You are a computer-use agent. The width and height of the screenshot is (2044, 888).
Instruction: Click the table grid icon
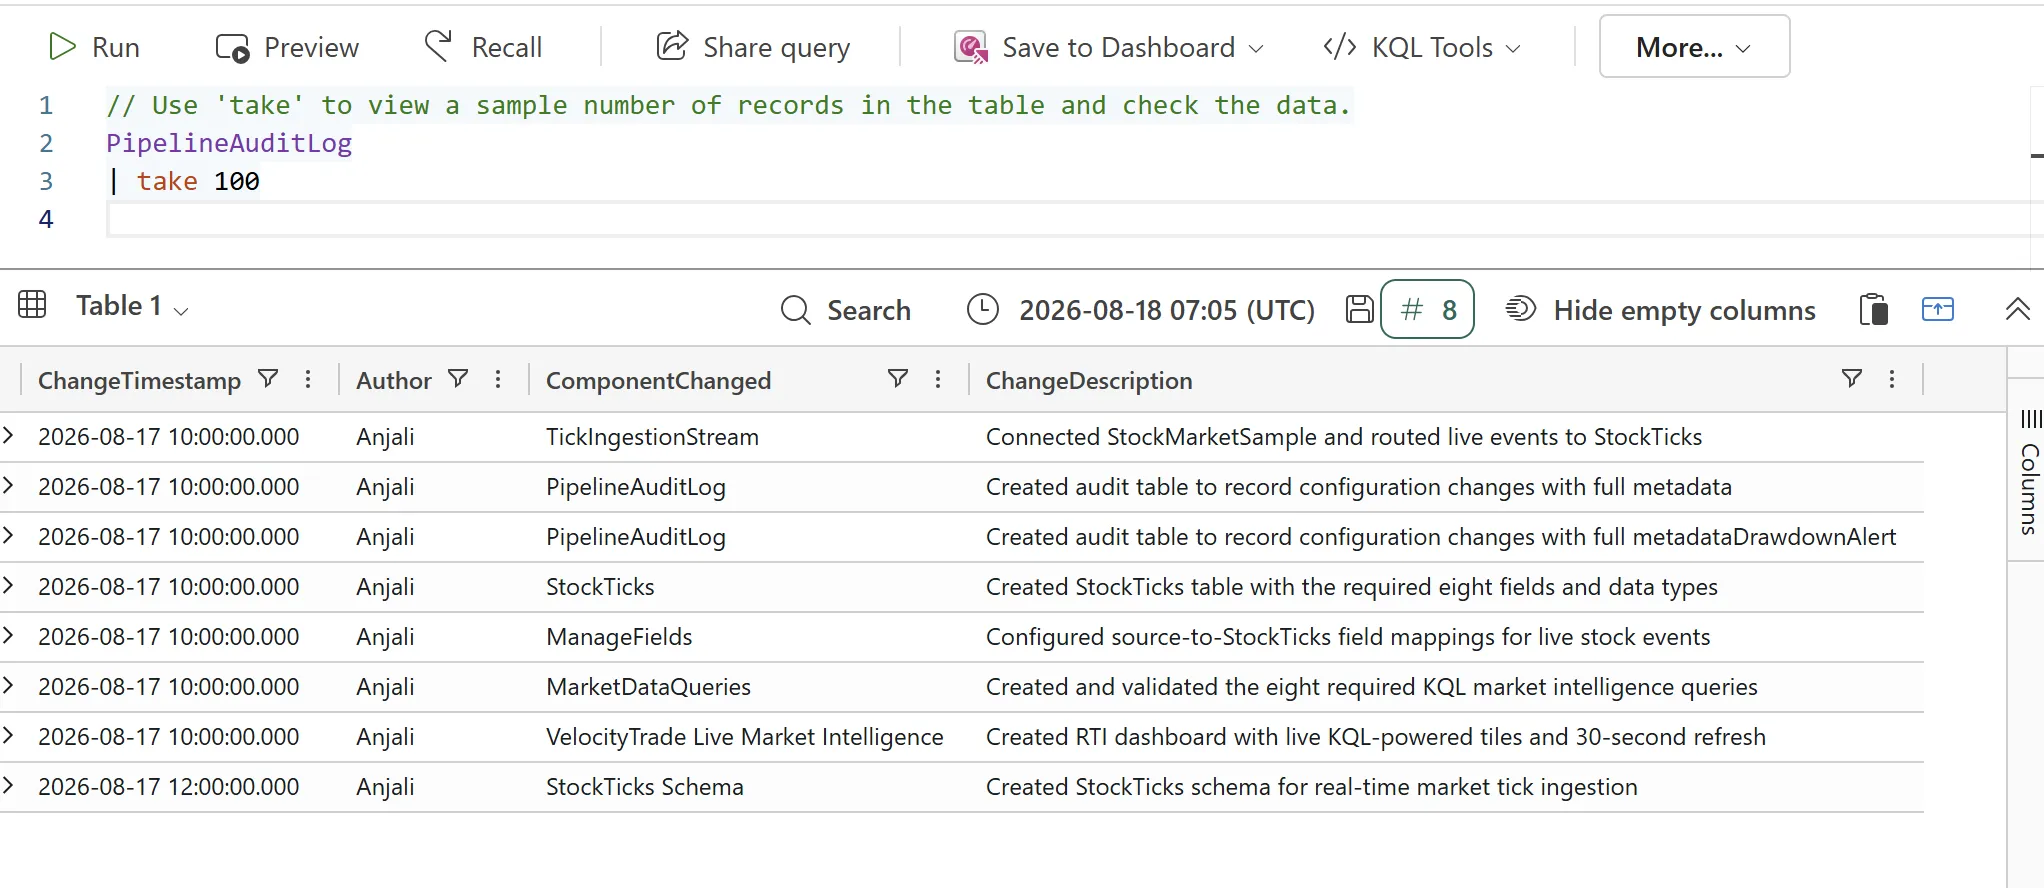32,305
